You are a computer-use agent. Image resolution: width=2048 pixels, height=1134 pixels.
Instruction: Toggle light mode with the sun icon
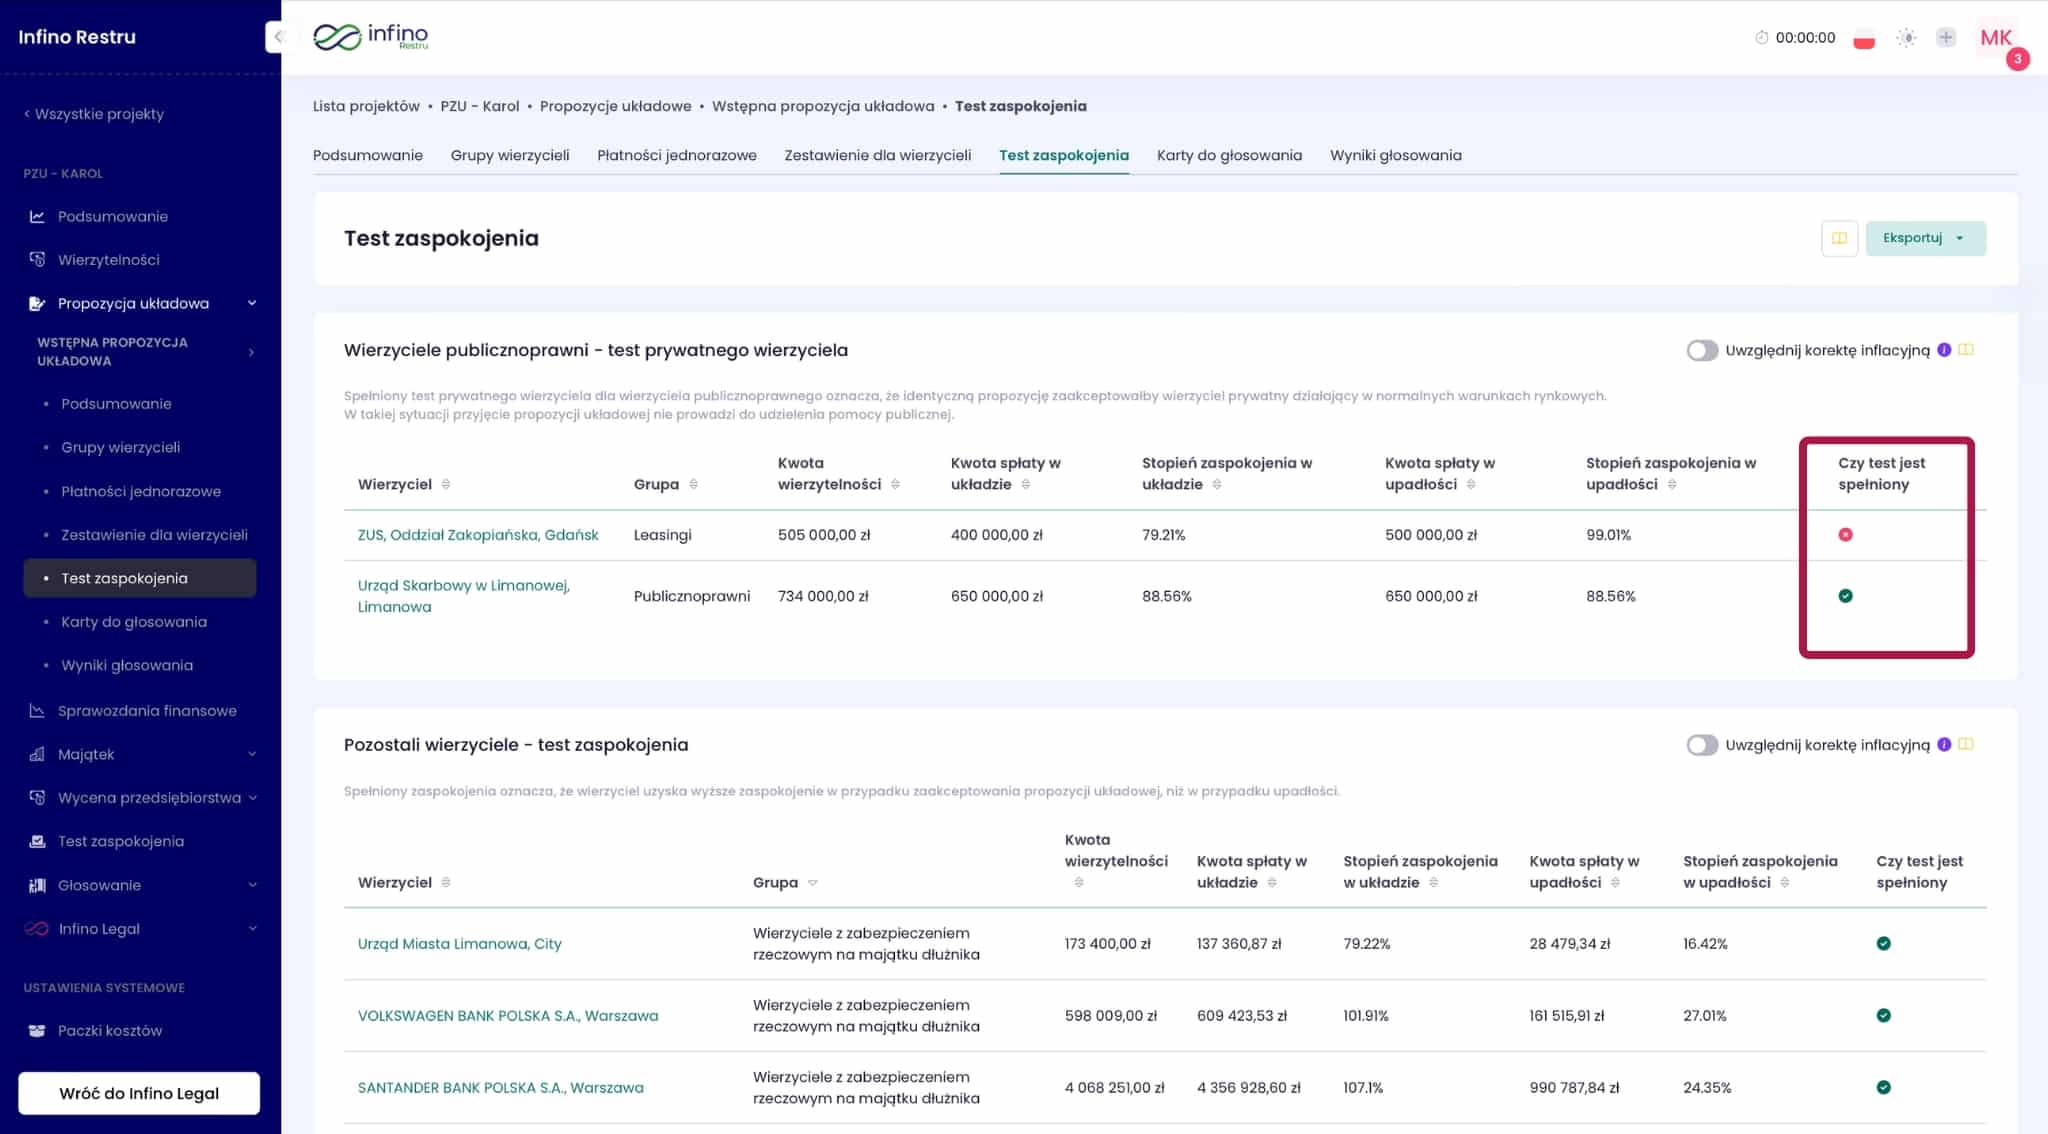[x=1906, y=38]
